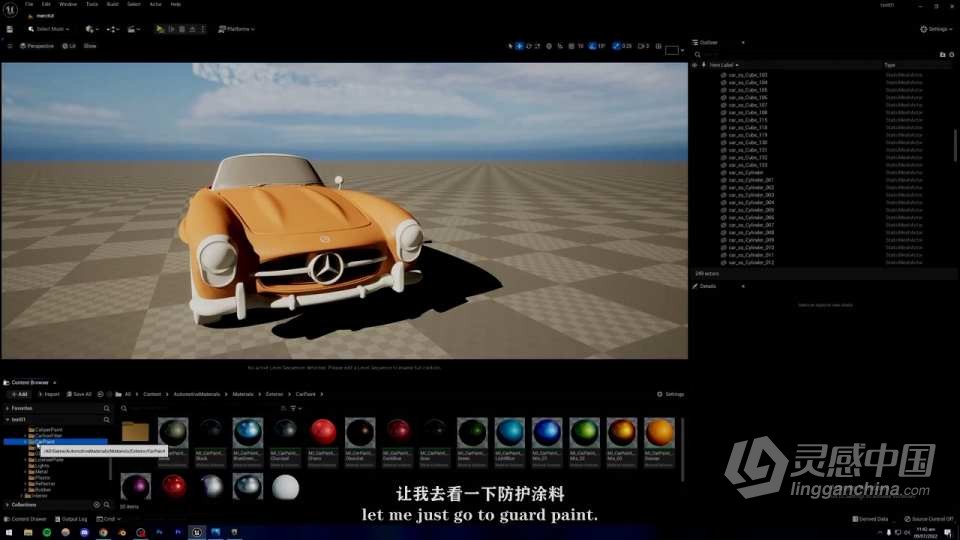The image size is (960, 540).
Task: Toggle Outliner pin column header
Action: click(x=703, y=65)
